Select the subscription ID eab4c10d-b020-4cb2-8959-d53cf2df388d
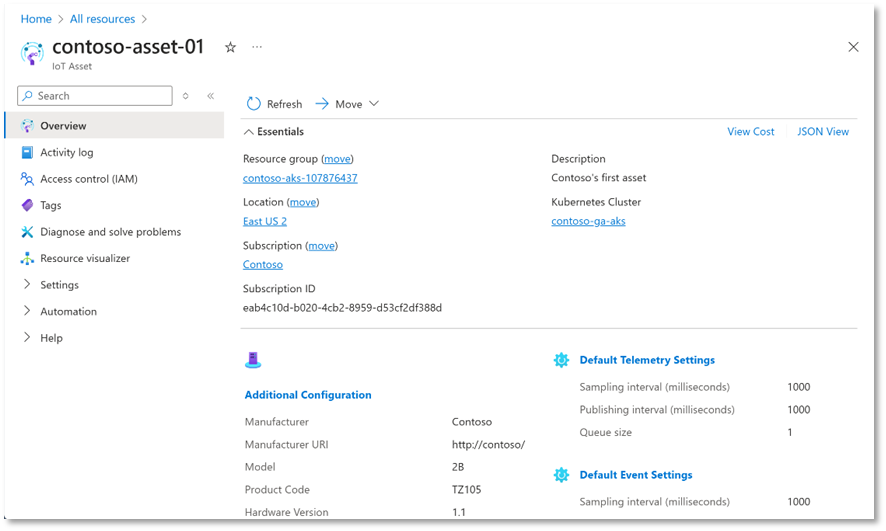The height and width of the screenshot is (531, 886). tap(342, 308)
